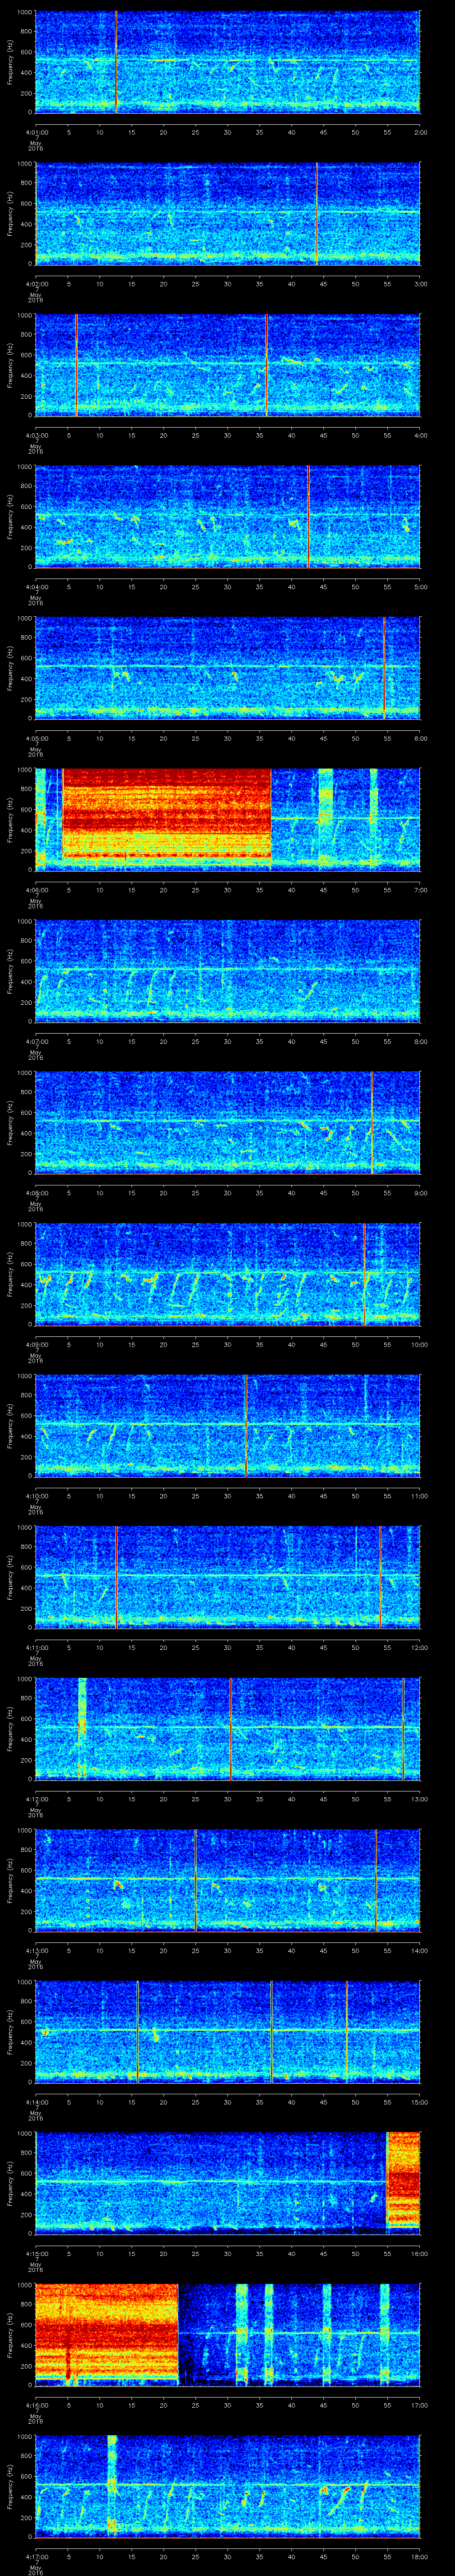The width and height of the screenshot is (455, 2576).
Task: Click the 4:14:00 start time label
Action: [x=36, y=2101]
